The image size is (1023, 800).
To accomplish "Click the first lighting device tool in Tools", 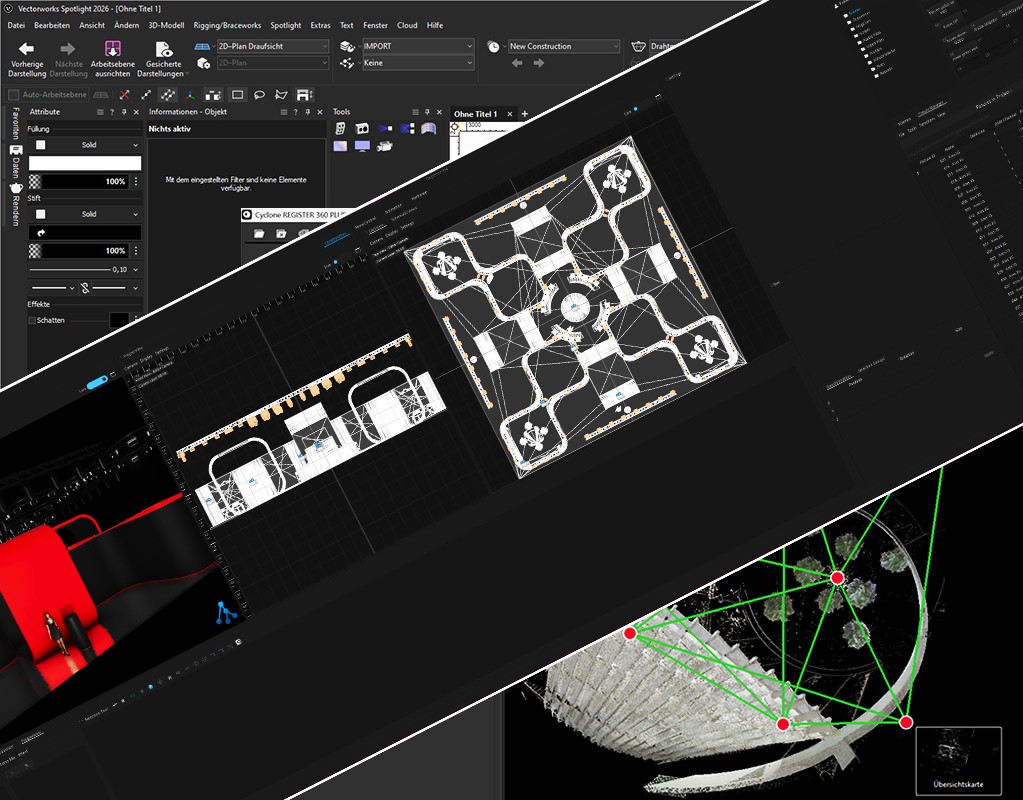I will 340,129.
